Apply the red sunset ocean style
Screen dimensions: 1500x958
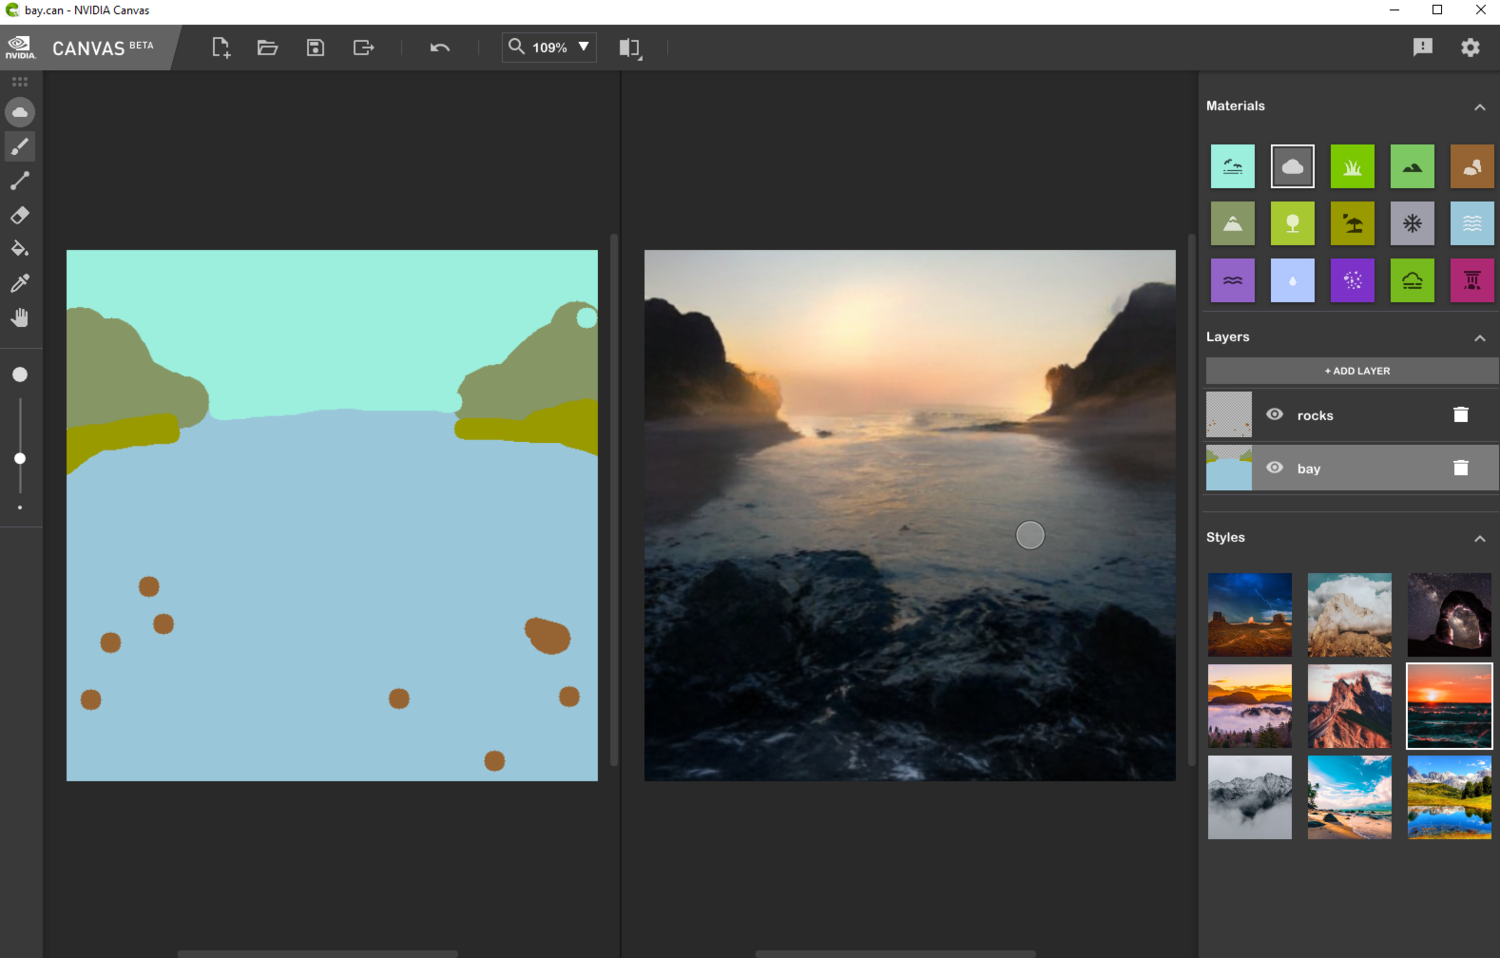coord(1448,706)
